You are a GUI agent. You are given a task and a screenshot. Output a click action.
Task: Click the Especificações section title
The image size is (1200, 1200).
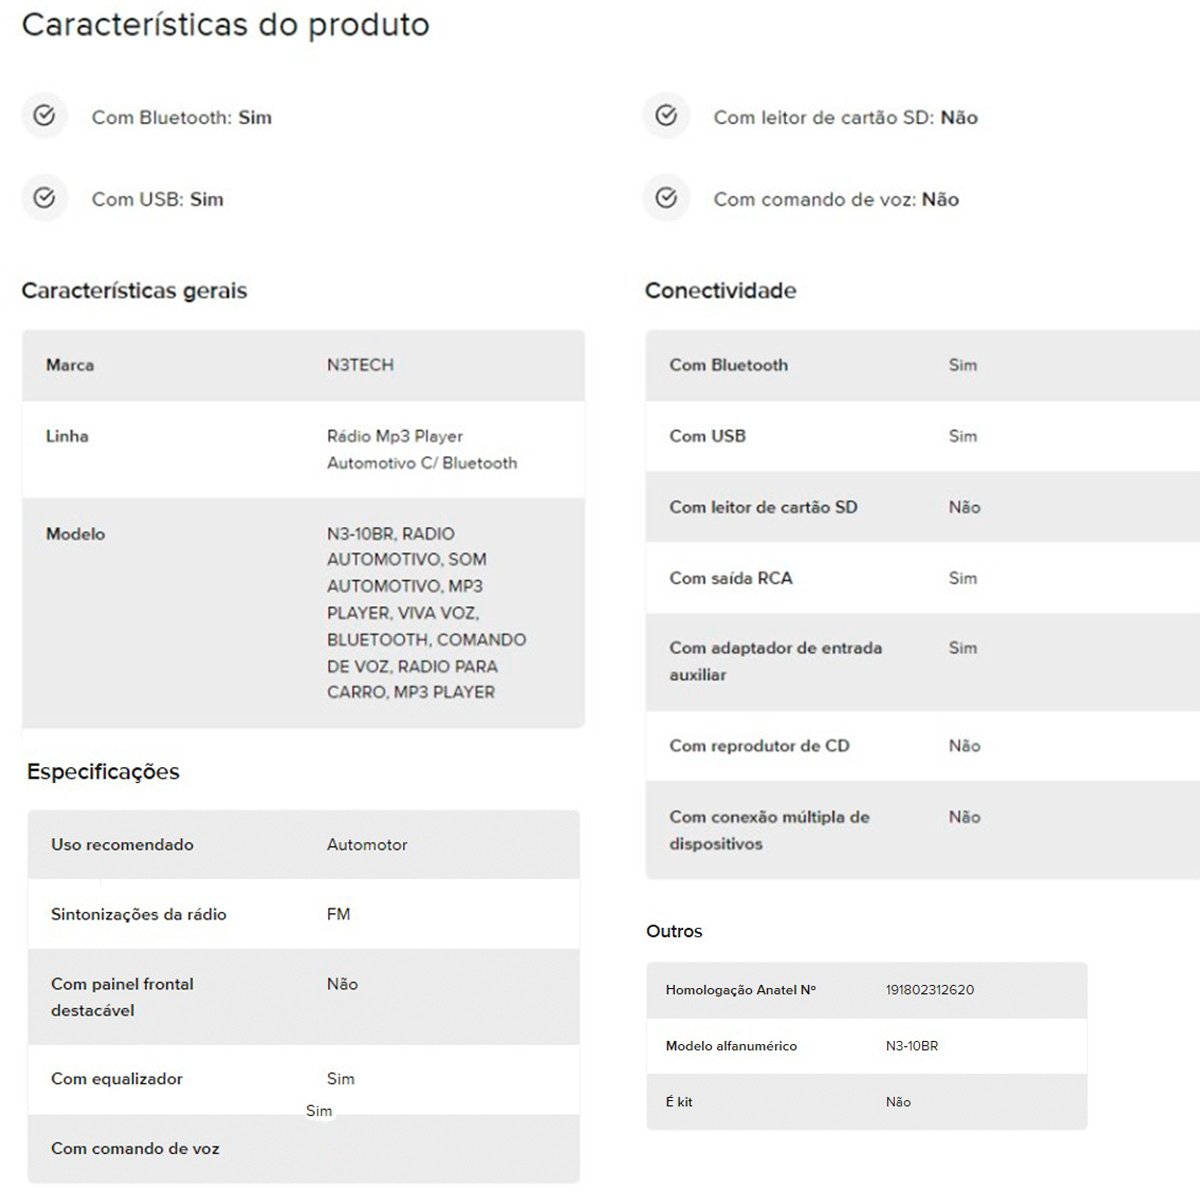[x=103, y=772]
